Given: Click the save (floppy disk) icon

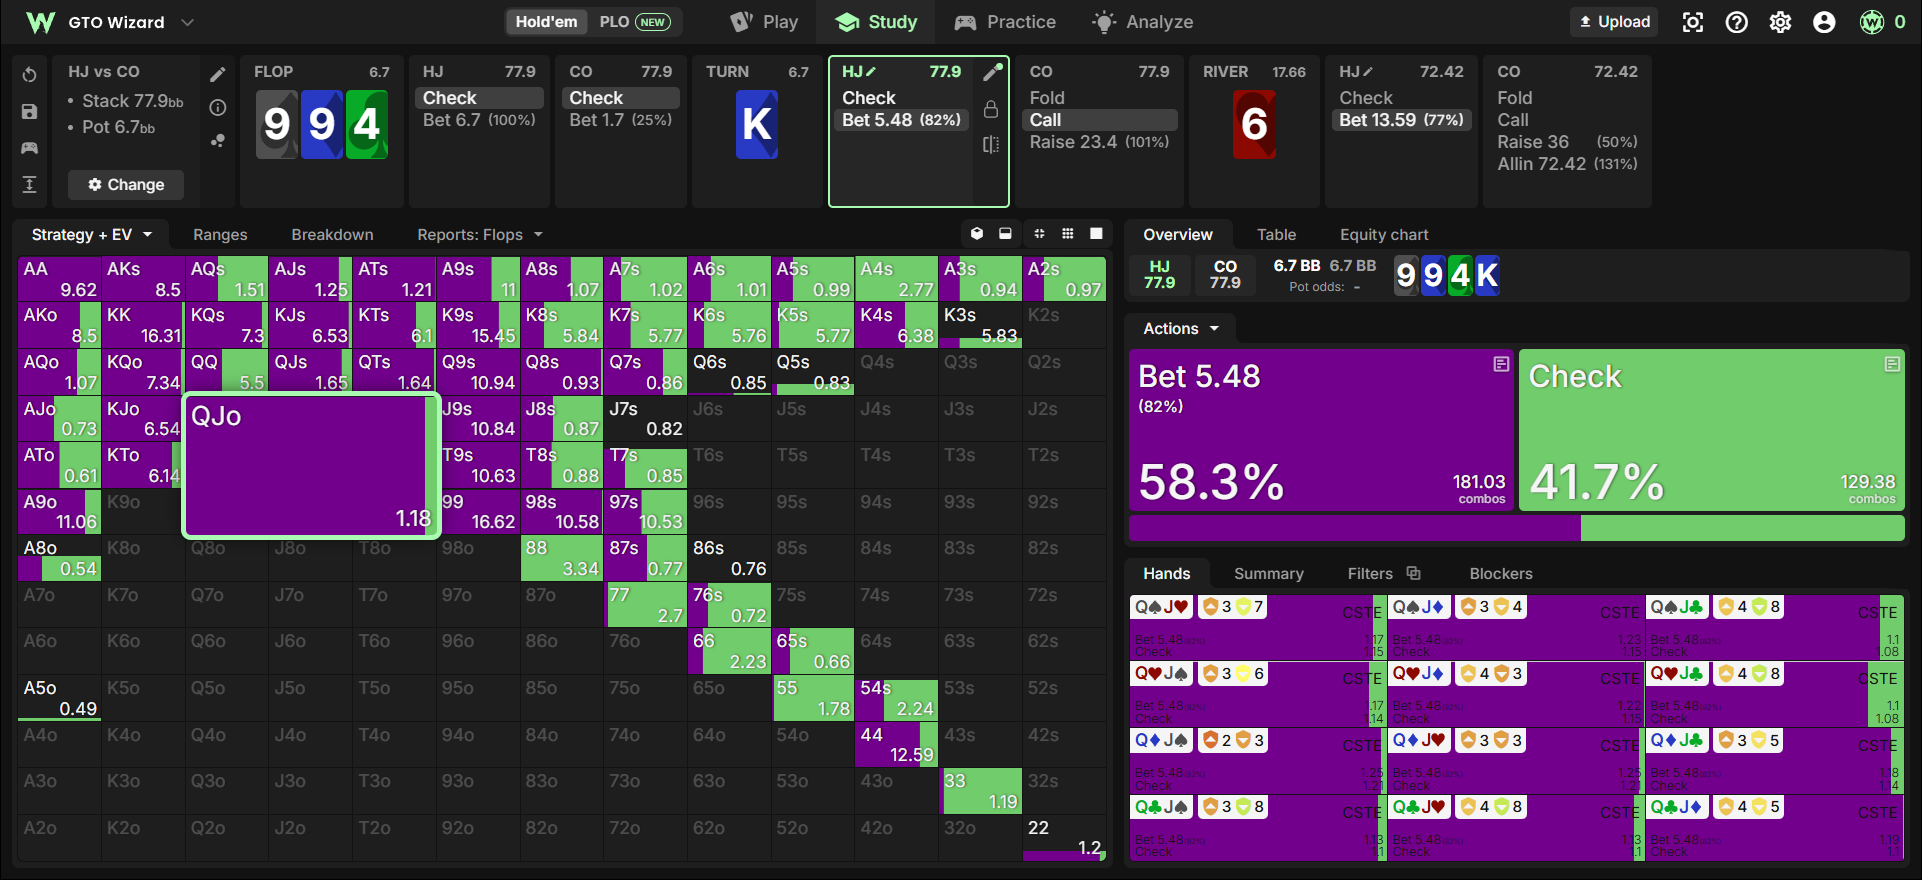Looking at the screenshot, I should [29, 112].
